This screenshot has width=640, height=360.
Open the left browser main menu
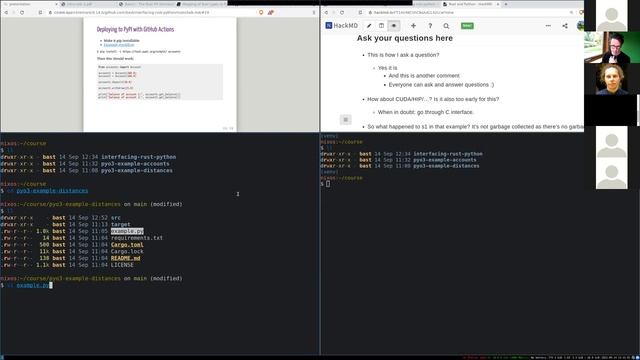(x=313, y=13)
